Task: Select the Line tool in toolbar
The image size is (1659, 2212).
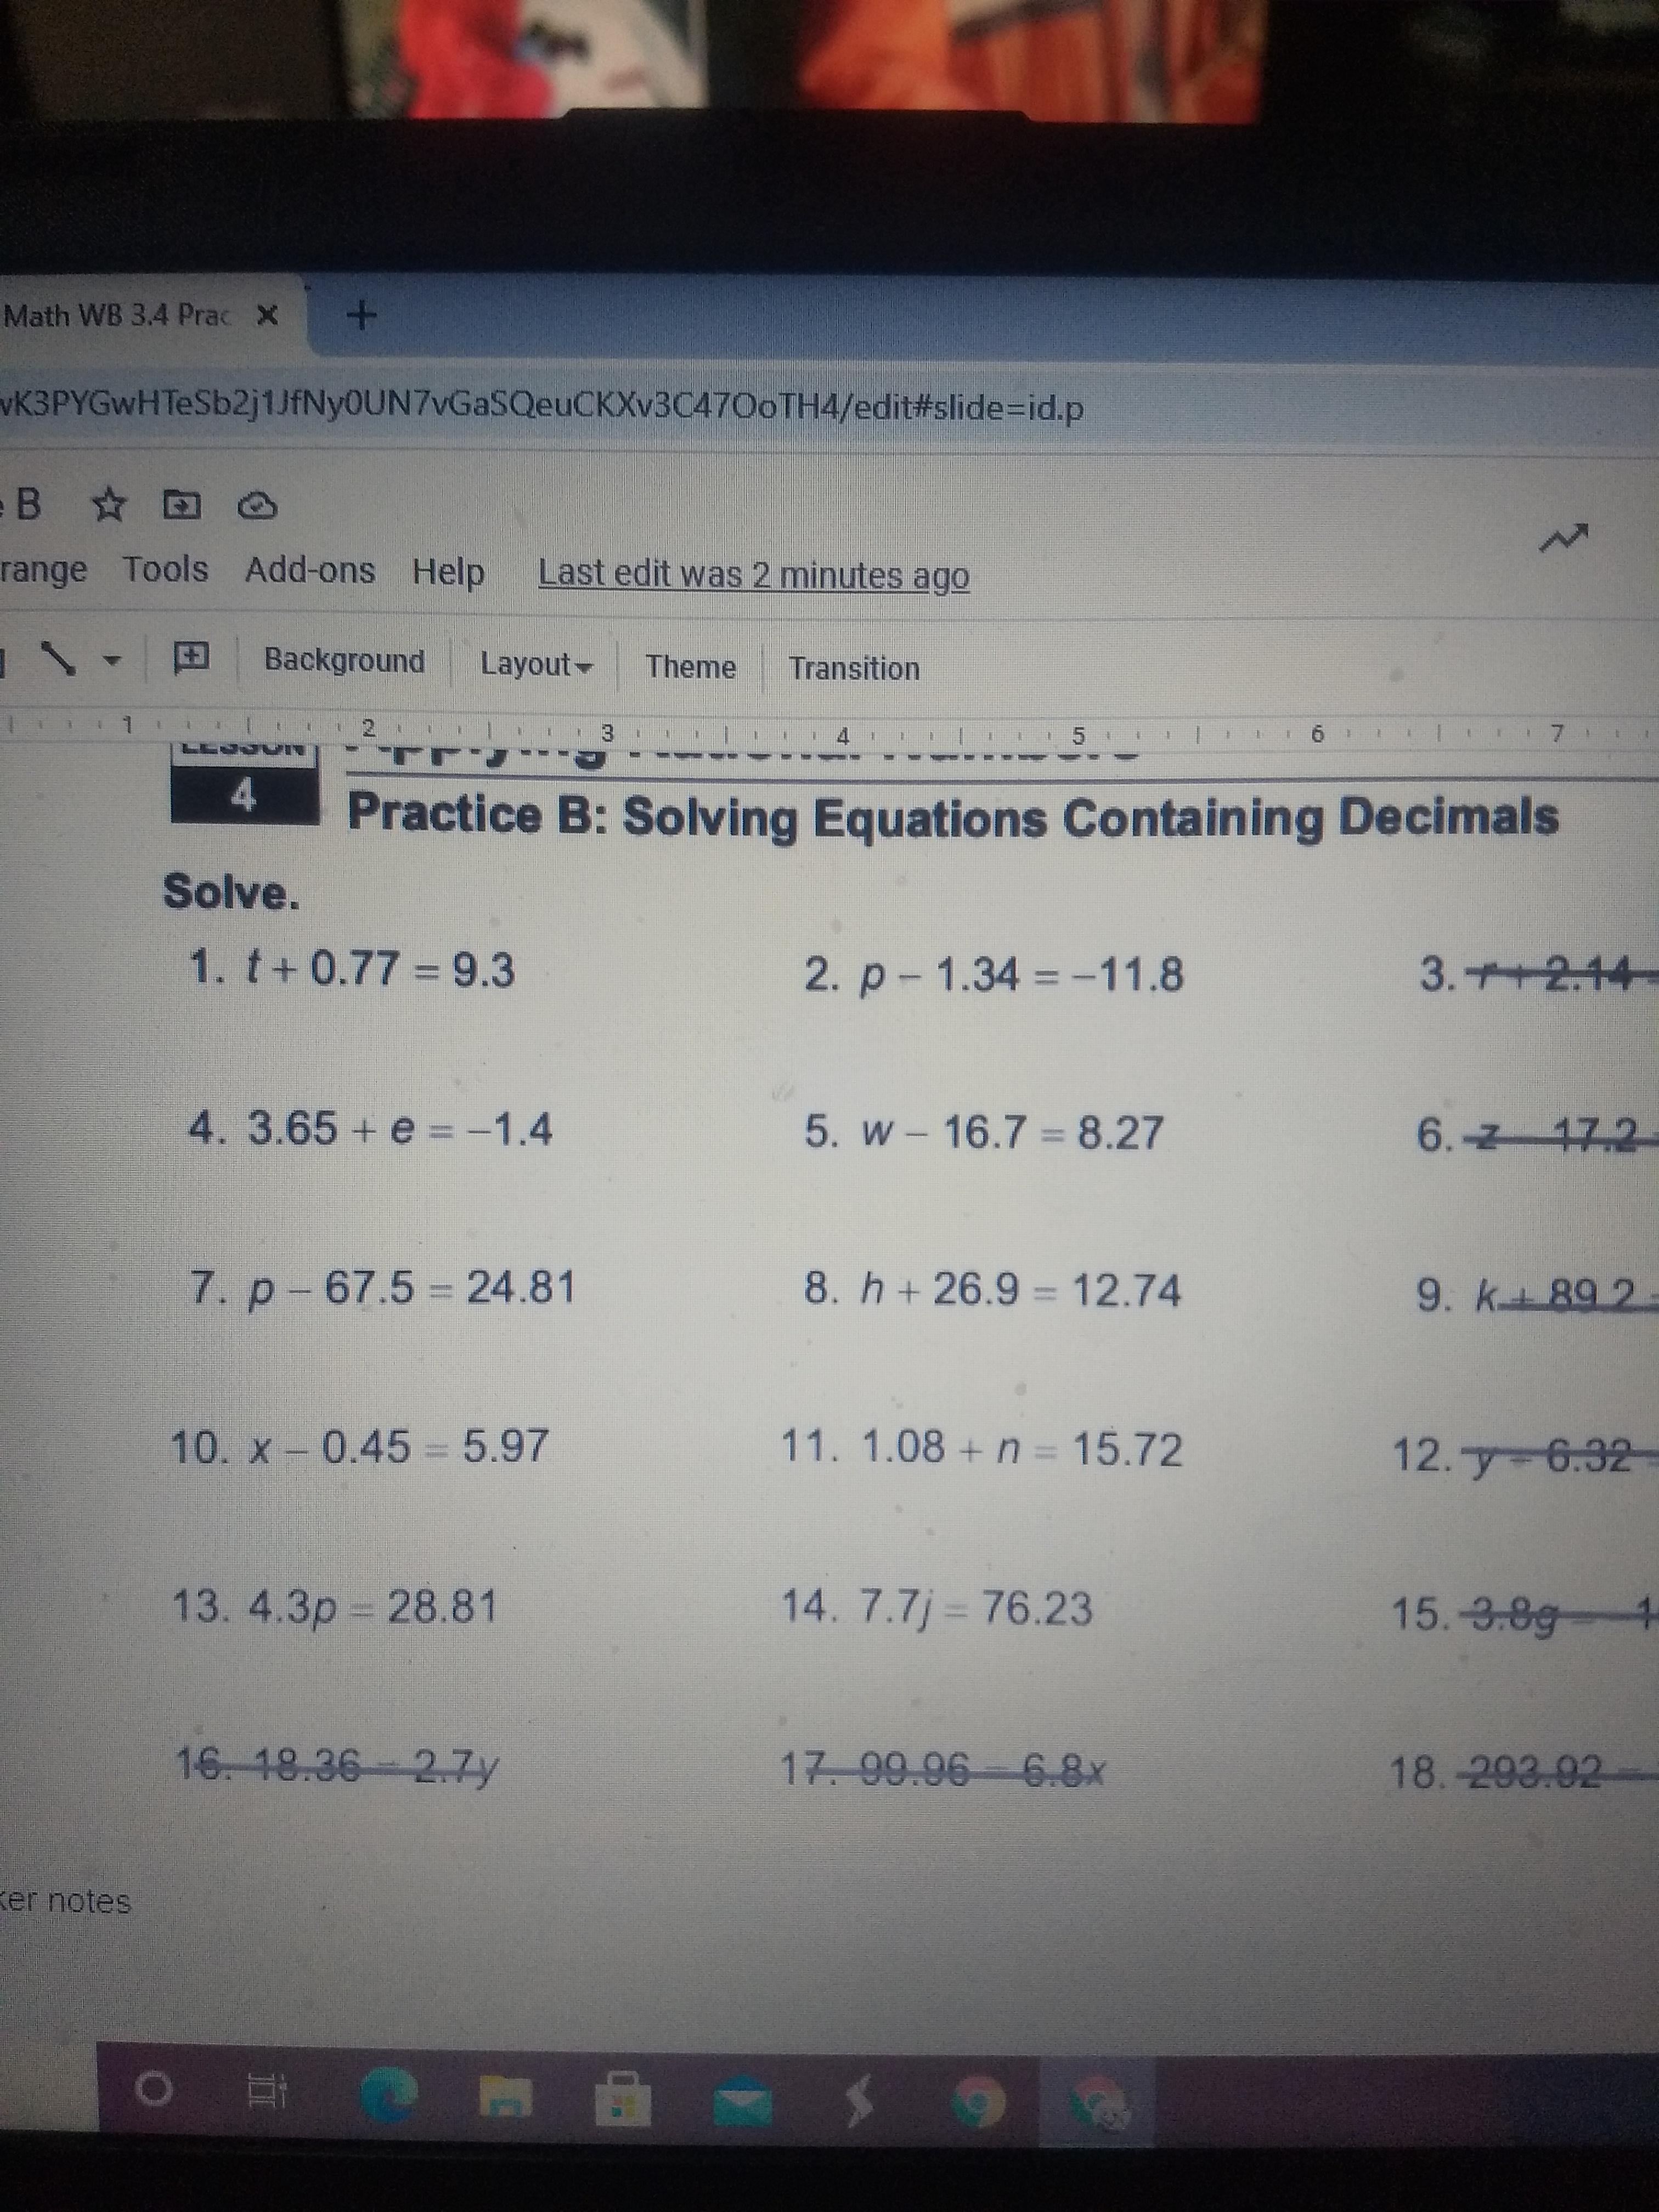Action: [x=58, y=659]
